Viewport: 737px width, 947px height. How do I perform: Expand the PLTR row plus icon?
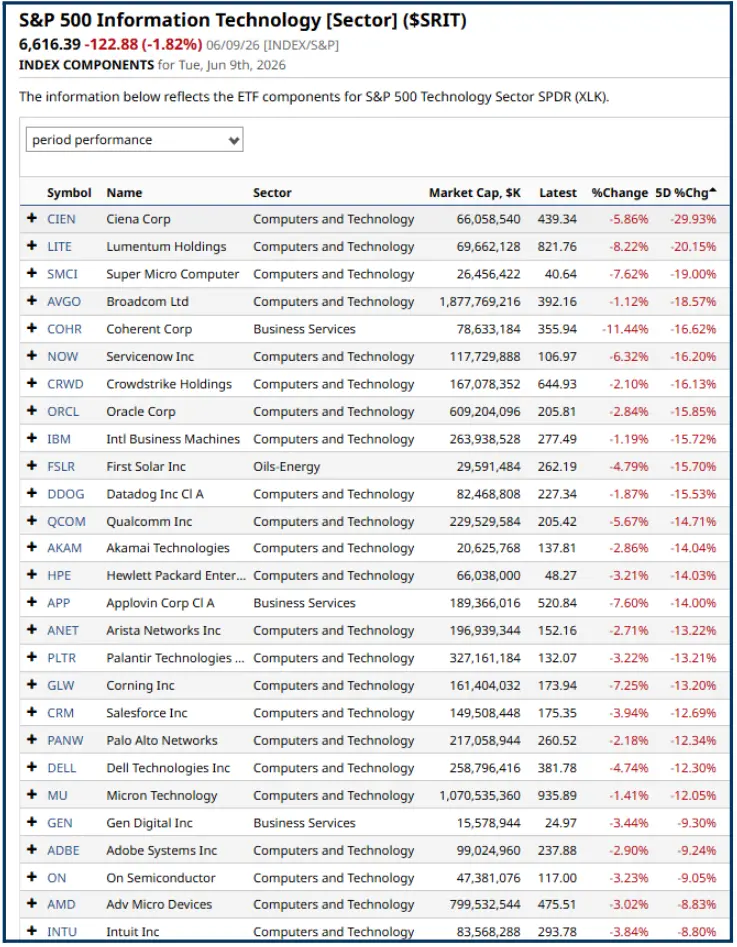[x=32, y=656]
